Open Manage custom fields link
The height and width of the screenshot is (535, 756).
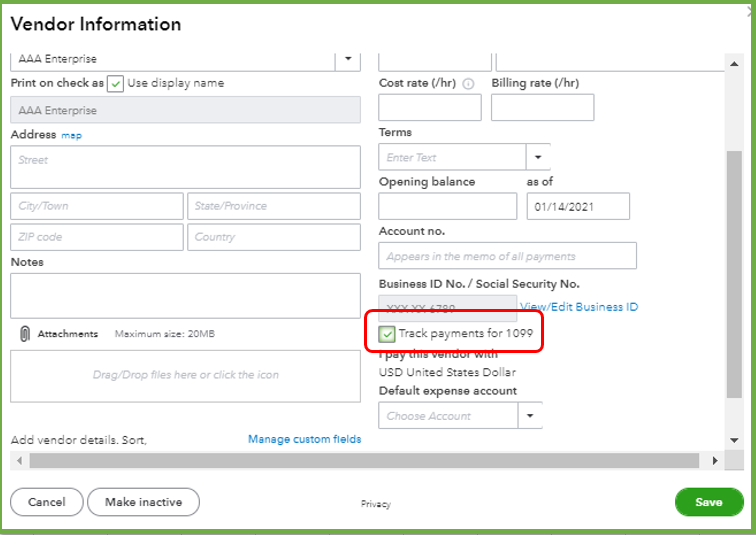click(x=304, y=439)
